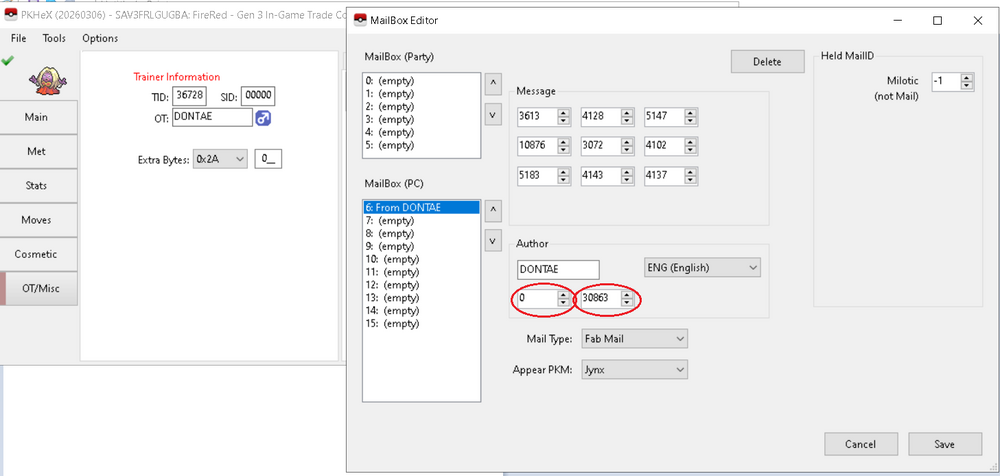Screen dimensions: 1000x476
Task: Click the male gender symbol icon
Action: tap(263, 118)
